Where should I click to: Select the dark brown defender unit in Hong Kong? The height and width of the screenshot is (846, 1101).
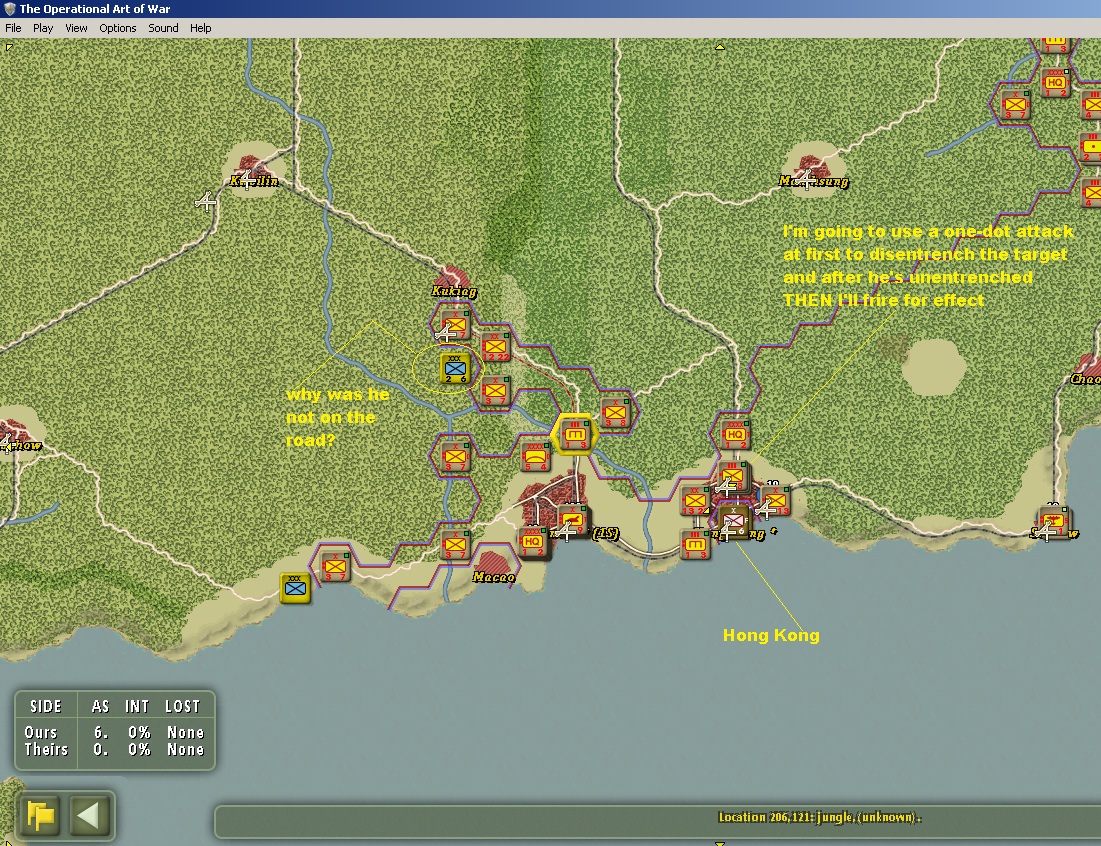[x=735, y=520]
